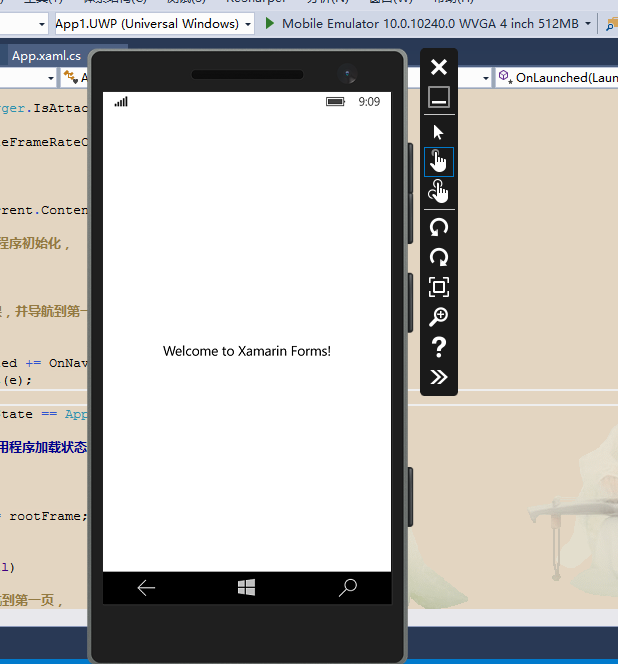Rotate the emulator right
This screenshot has width=618, height=664.
coord(438,257)
